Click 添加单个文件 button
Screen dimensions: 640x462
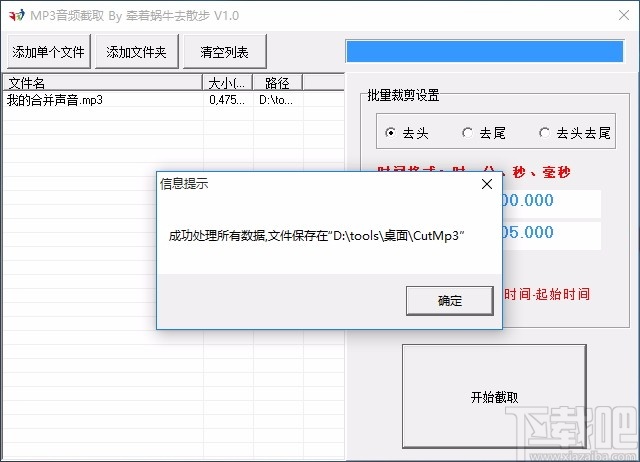pyautogui.click(x=49, y=52)
